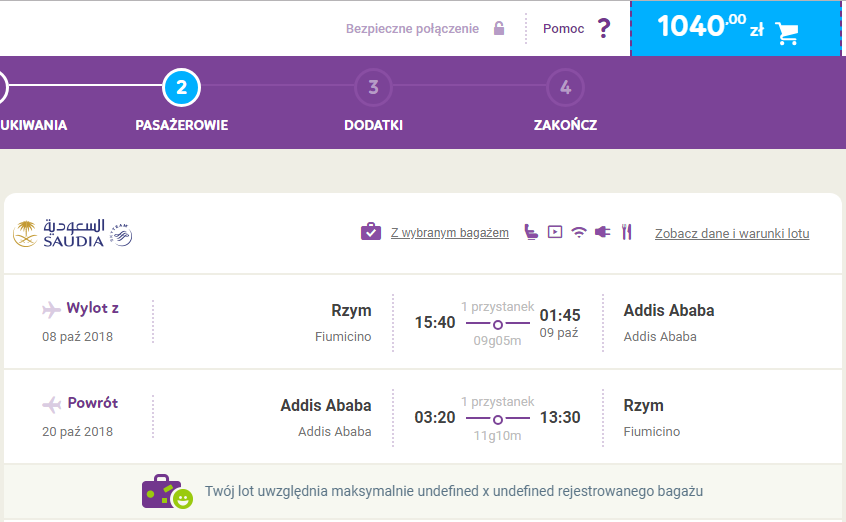
Task: Click the secure connection padlock icon
Action: 499,28
